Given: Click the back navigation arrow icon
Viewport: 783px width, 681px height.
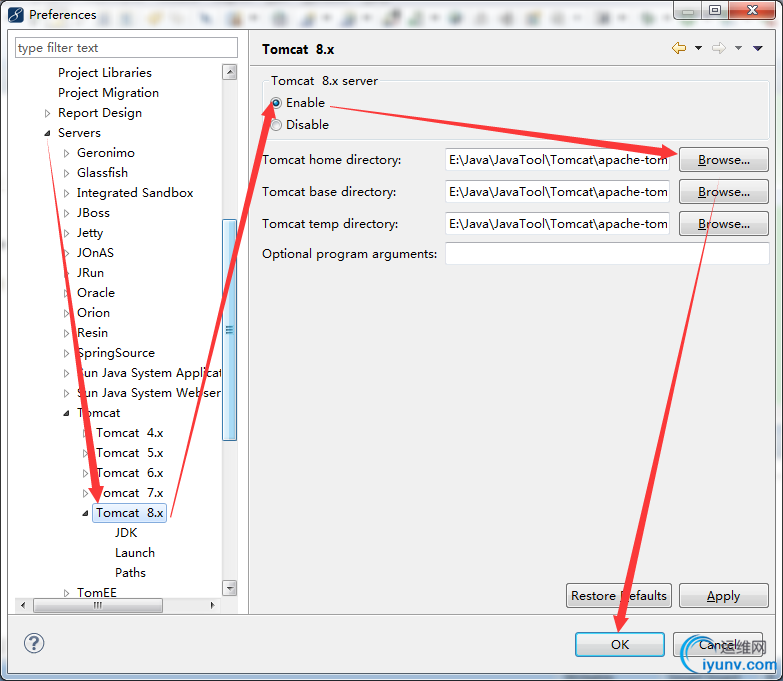Looking at the screenshot, I should click(679, 48).
